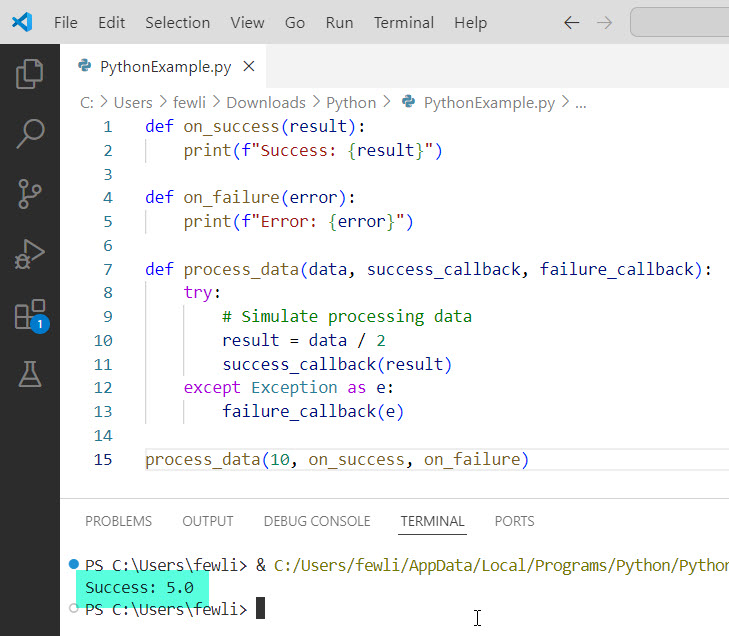Click 'def process_data' function definition line
Image resolution: width=729 pixels, height=636 pixels.
click(428, 269)
